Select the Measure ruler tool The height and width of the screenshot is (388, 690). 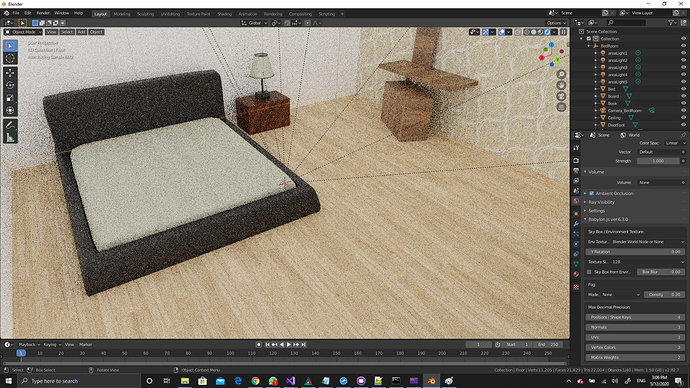click(x=10, y=138)
